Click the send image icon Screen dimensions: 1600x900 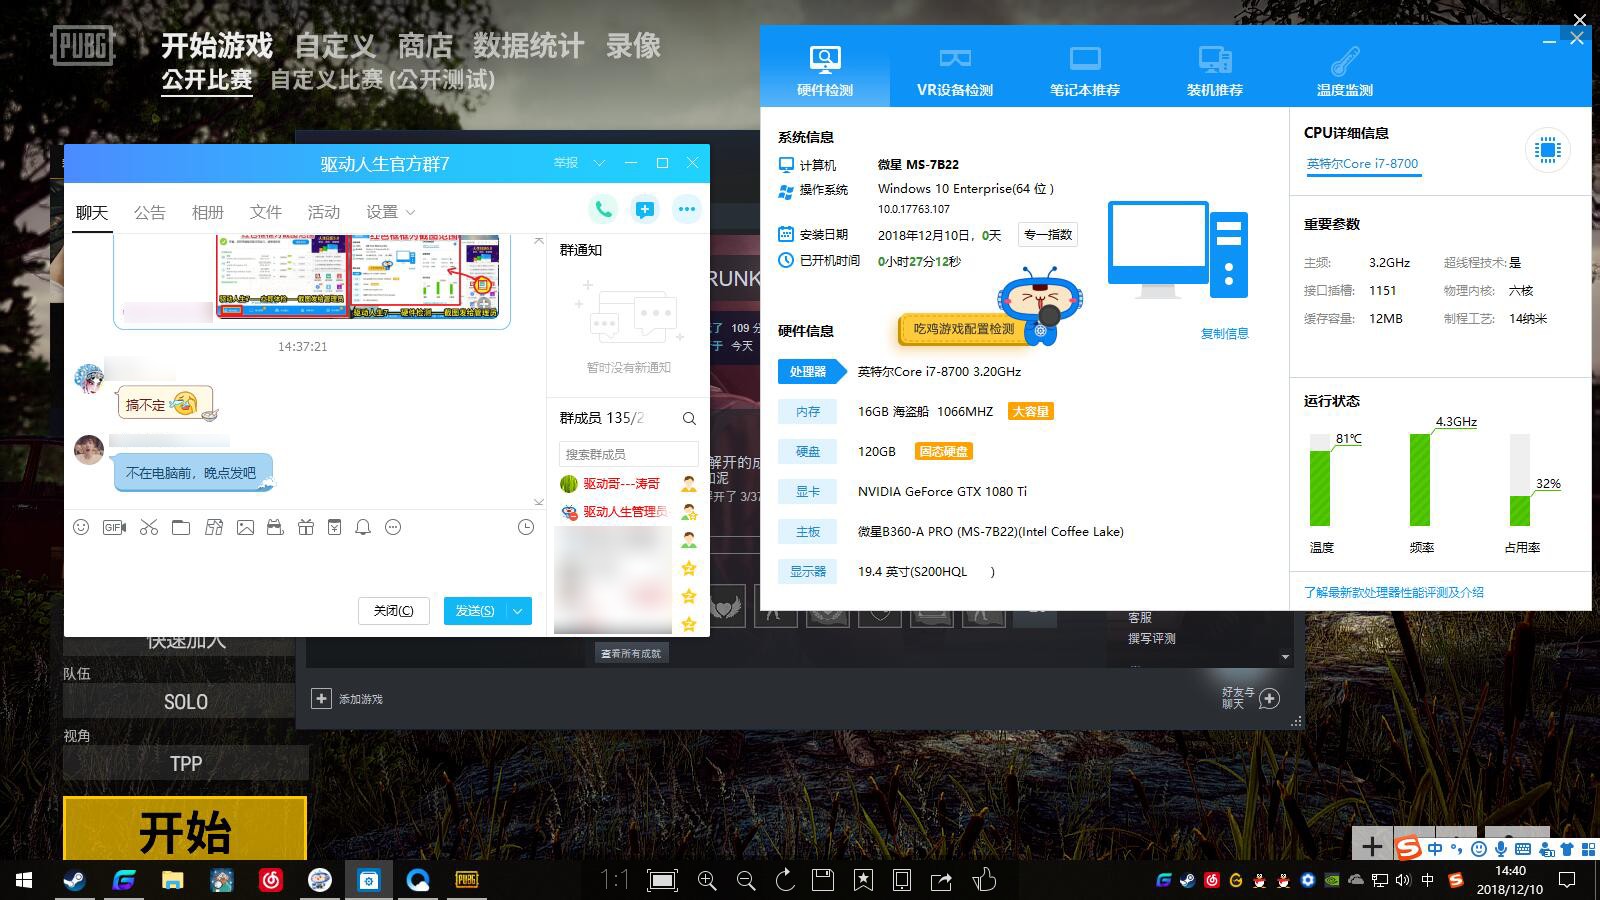click(x=245, y=527)
